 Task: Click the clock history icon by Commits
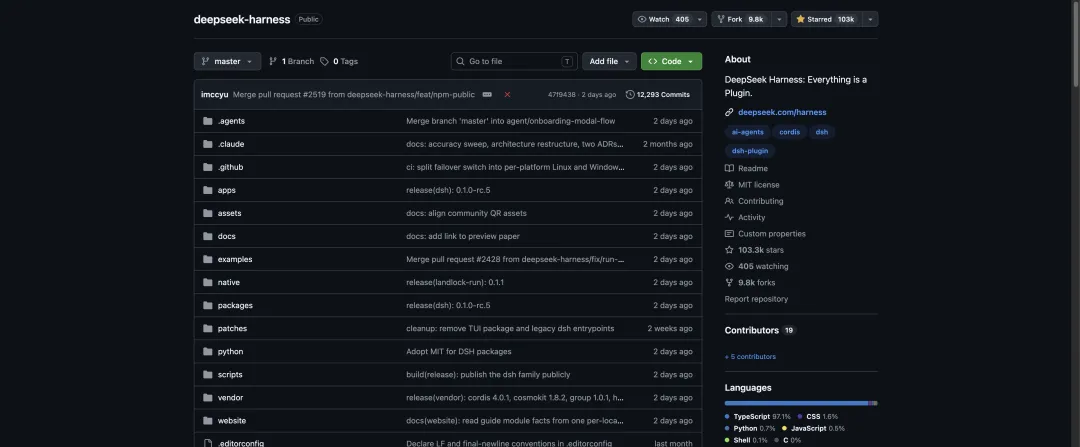coord(630,94)
